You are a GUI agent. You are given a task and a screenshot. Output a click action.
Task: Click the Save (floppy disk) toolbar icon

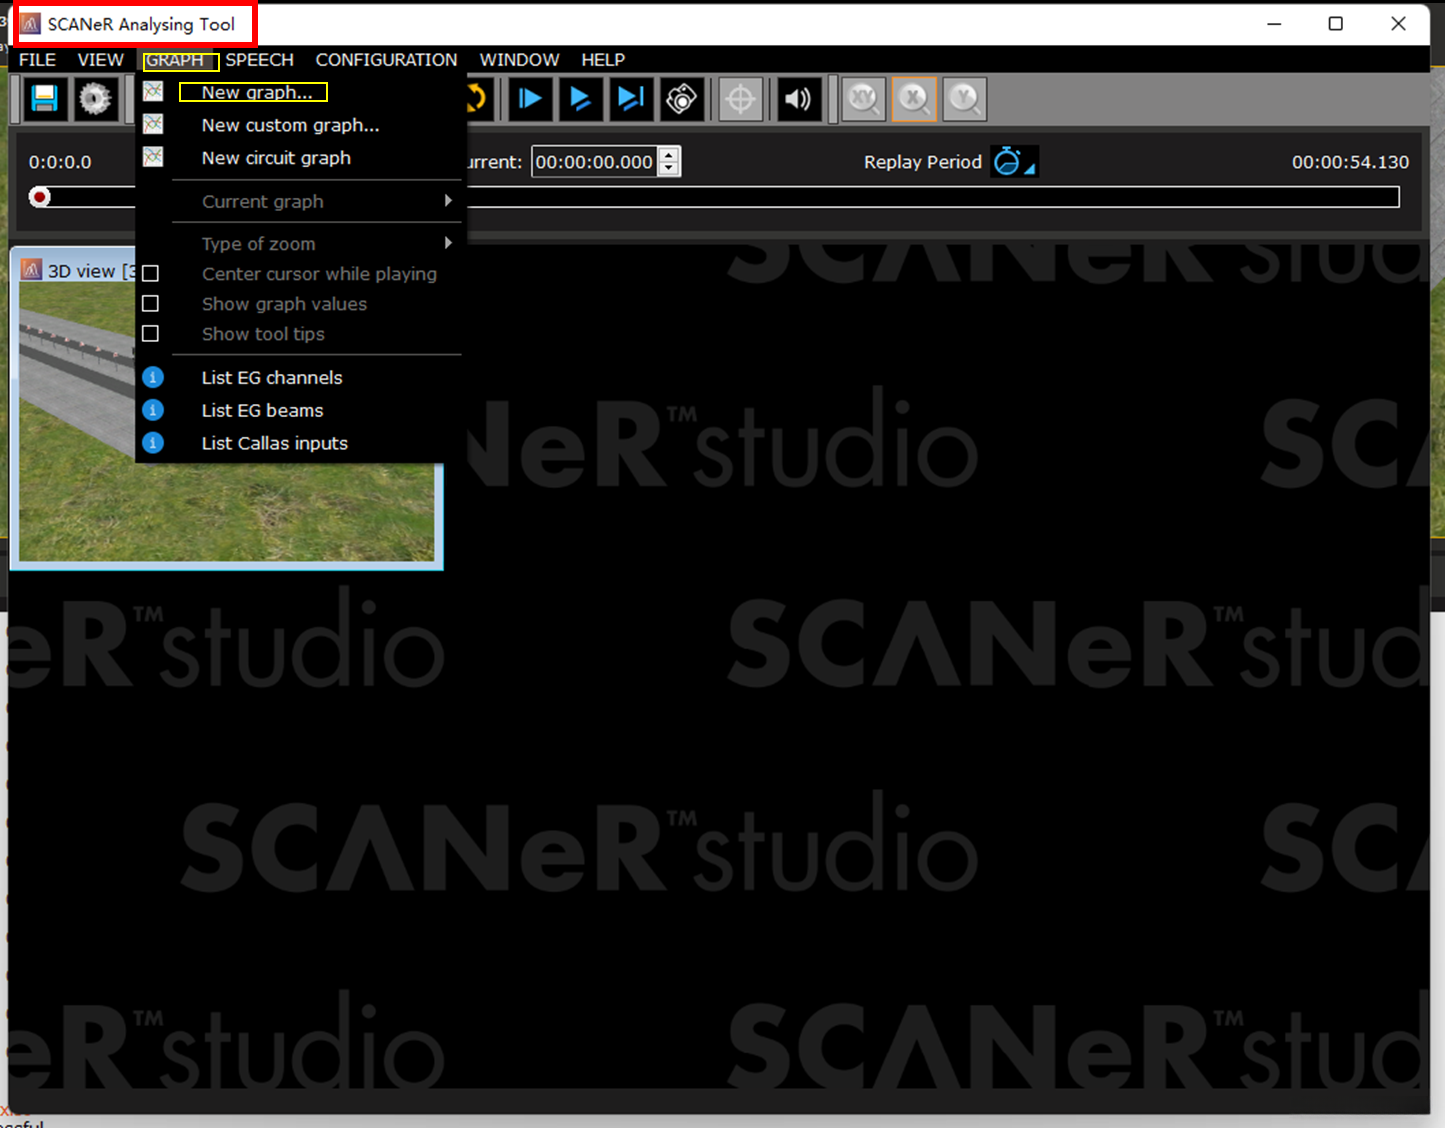[x=44, y=99]
